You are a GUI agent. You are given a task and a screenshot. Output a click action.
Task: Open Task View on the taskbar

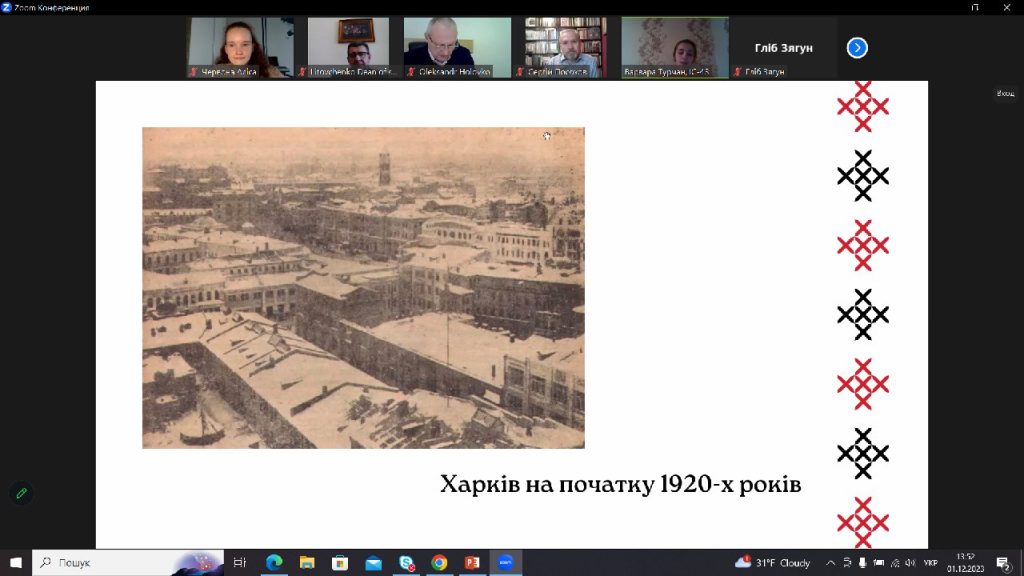(240, 562)
